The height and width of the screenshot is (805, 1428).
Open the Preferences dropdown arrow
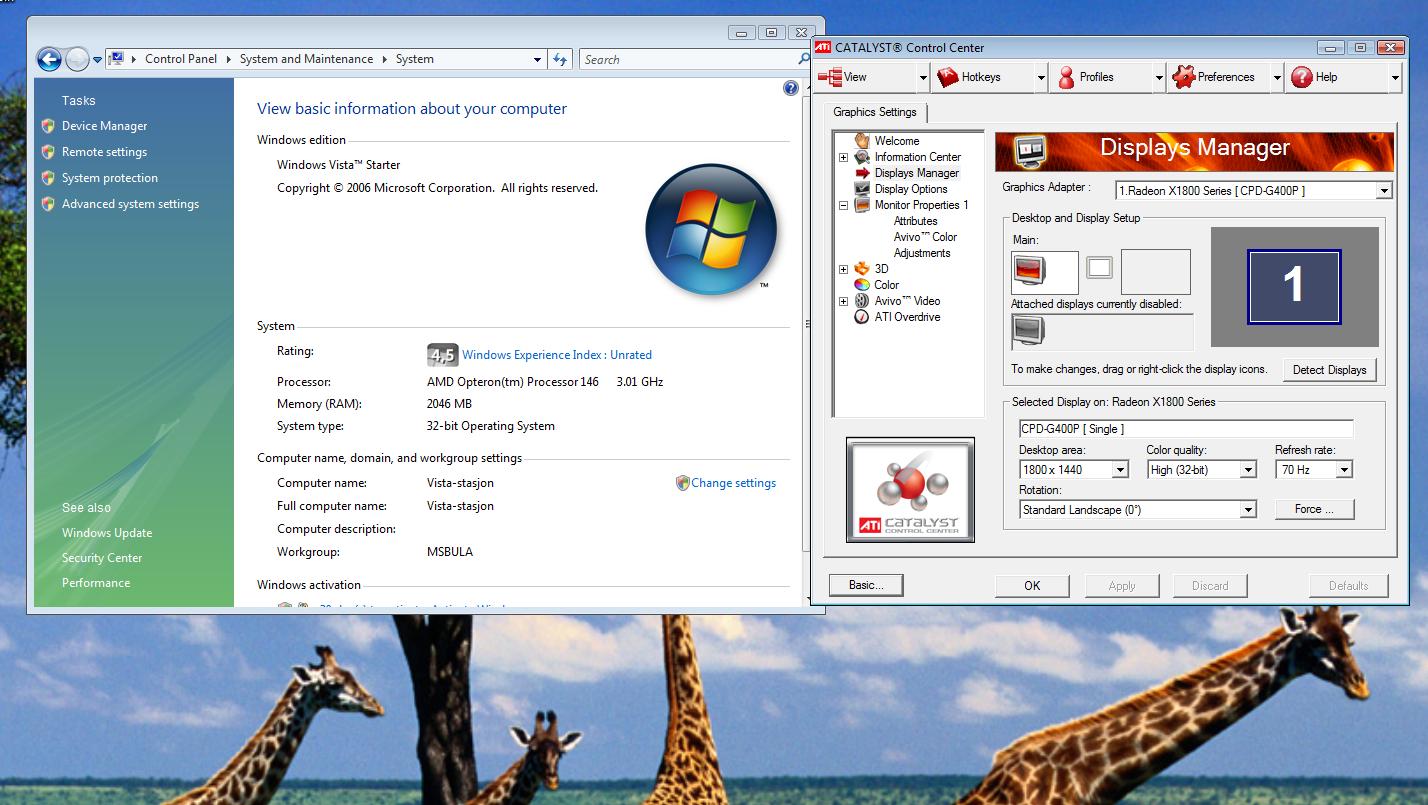click(x=1277, y=77)
